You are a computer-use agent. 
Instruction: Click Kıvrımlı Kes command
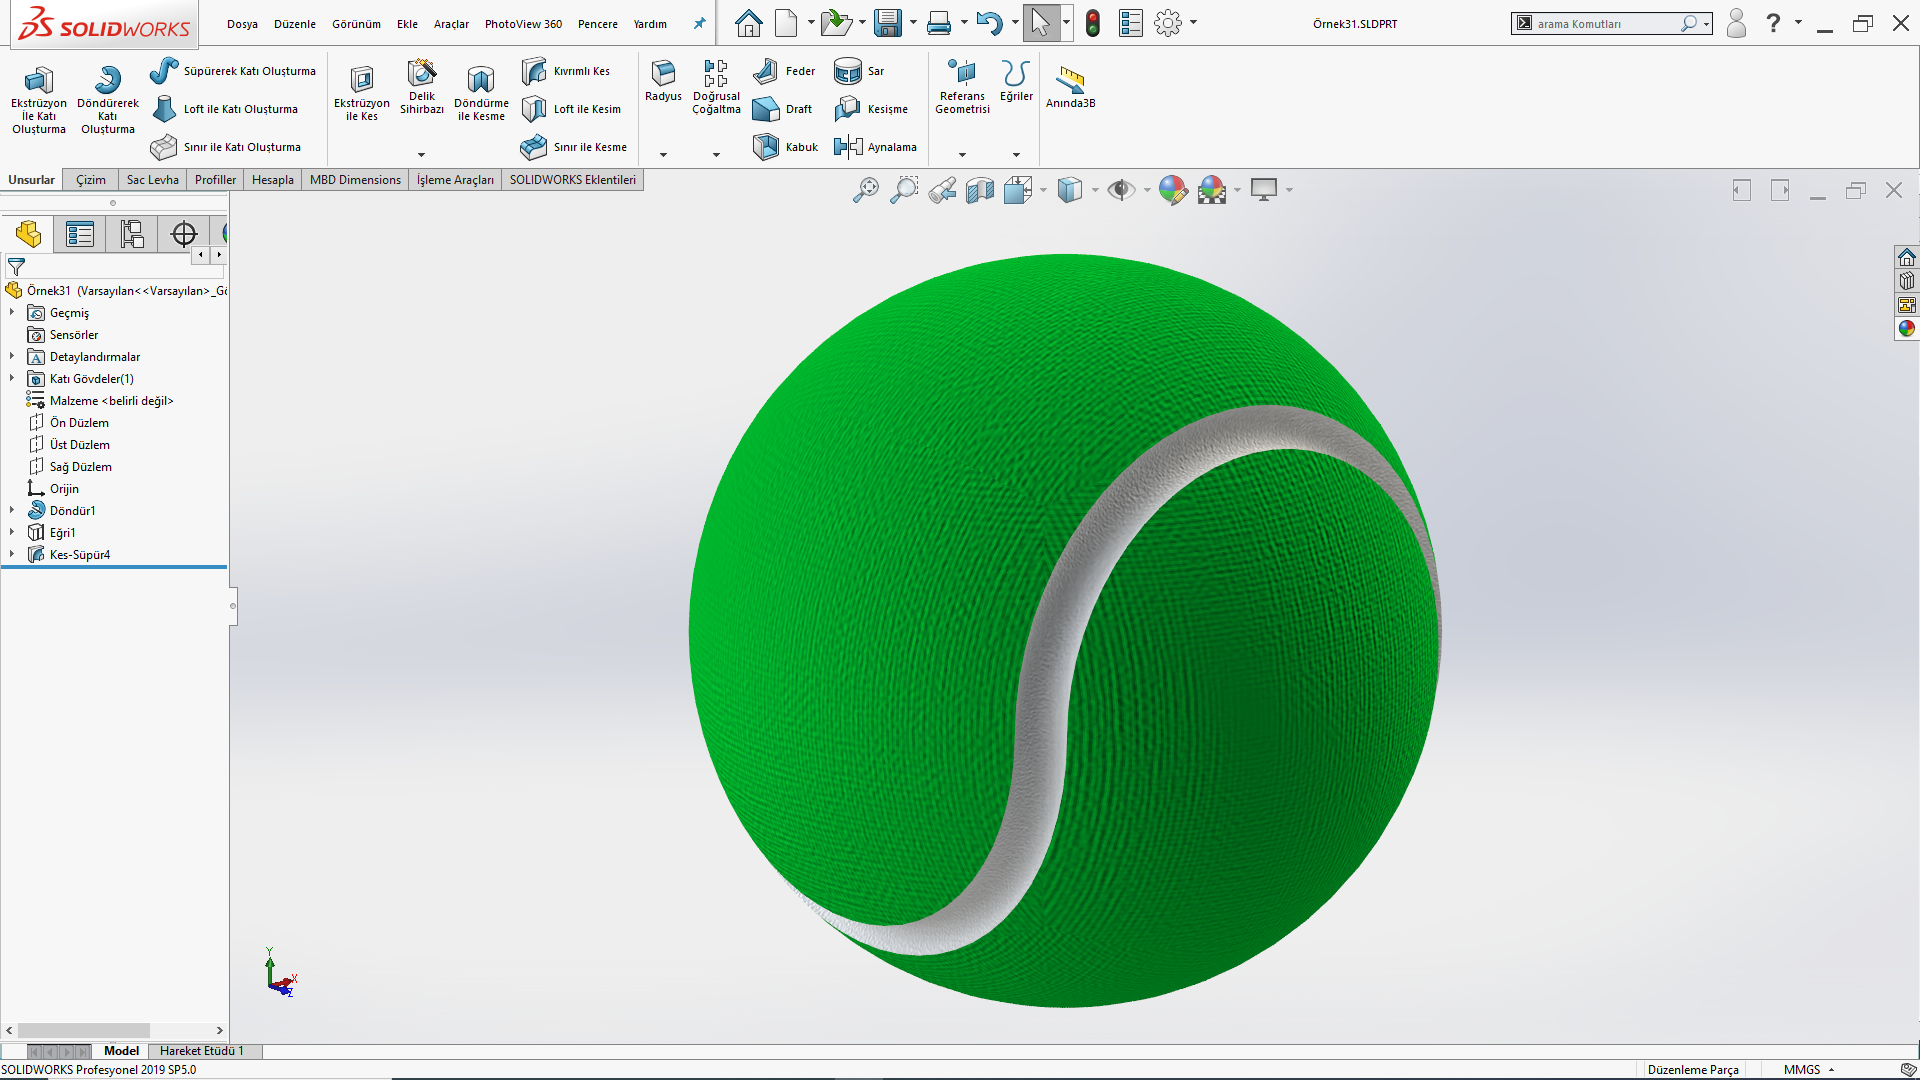(566, 71)
